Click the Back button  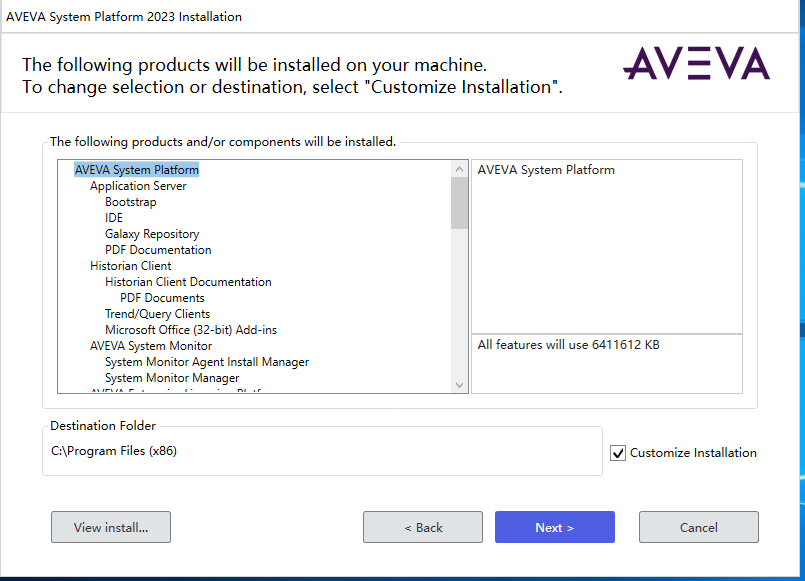[x=422, y=527]
